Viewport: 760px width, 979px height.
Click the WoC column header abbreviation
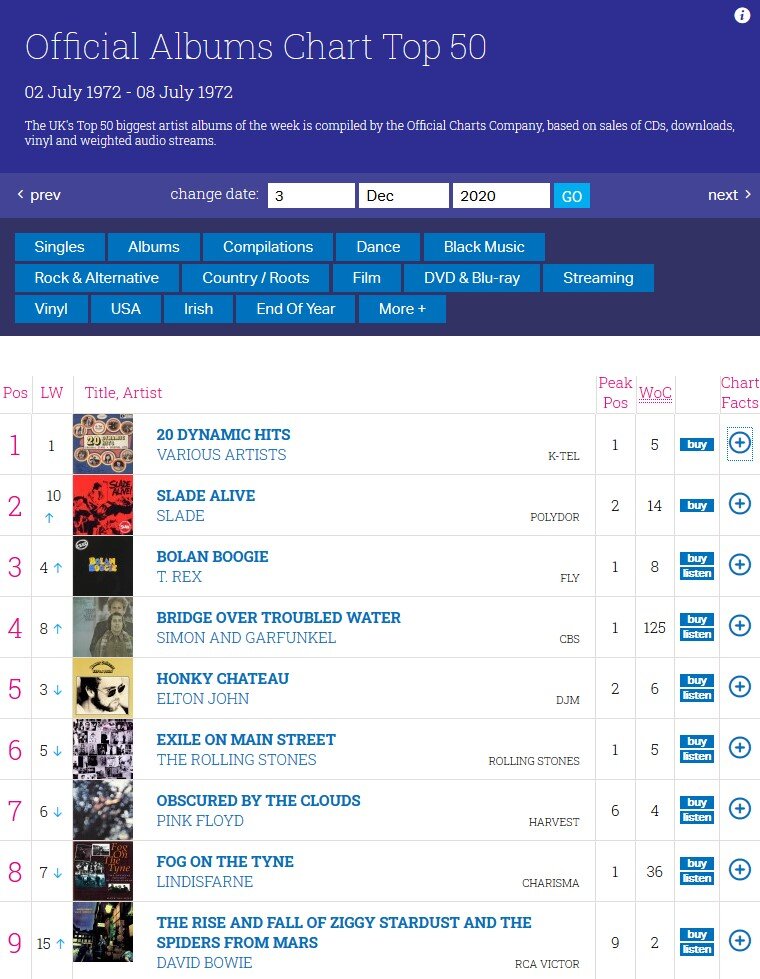655,393
